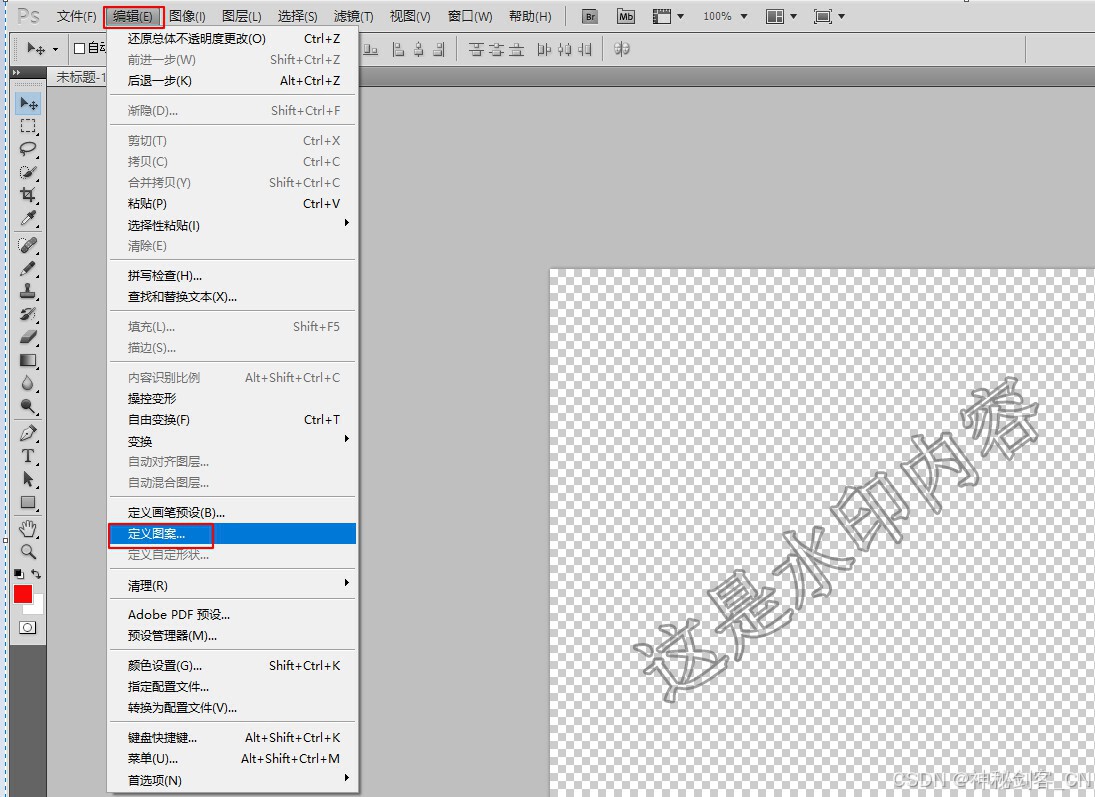Launch Adobe Bridge with Br icon
The width and height of the screenshot is (1095, 797).
pos(590,16)
